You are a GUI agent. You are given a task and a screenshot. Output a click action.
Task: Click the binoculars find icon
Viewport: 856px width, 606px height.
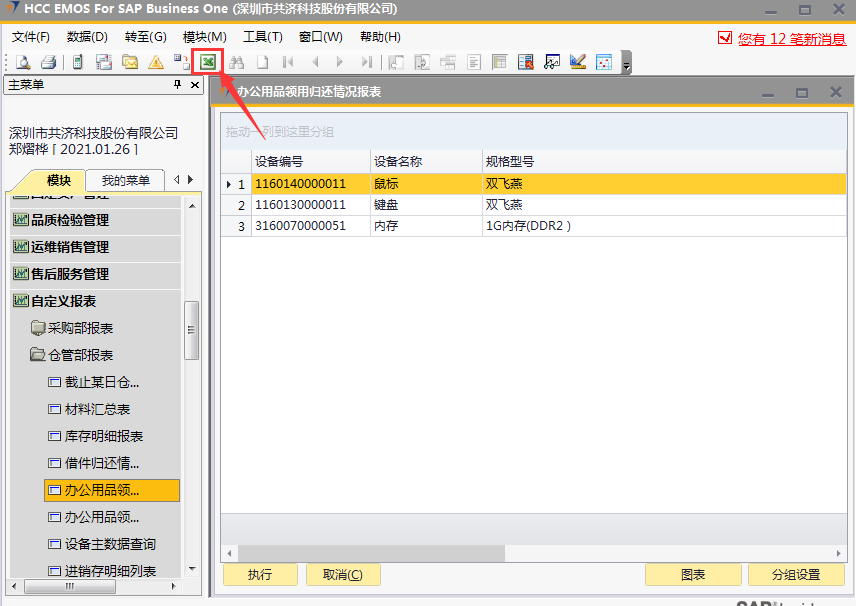237,62
